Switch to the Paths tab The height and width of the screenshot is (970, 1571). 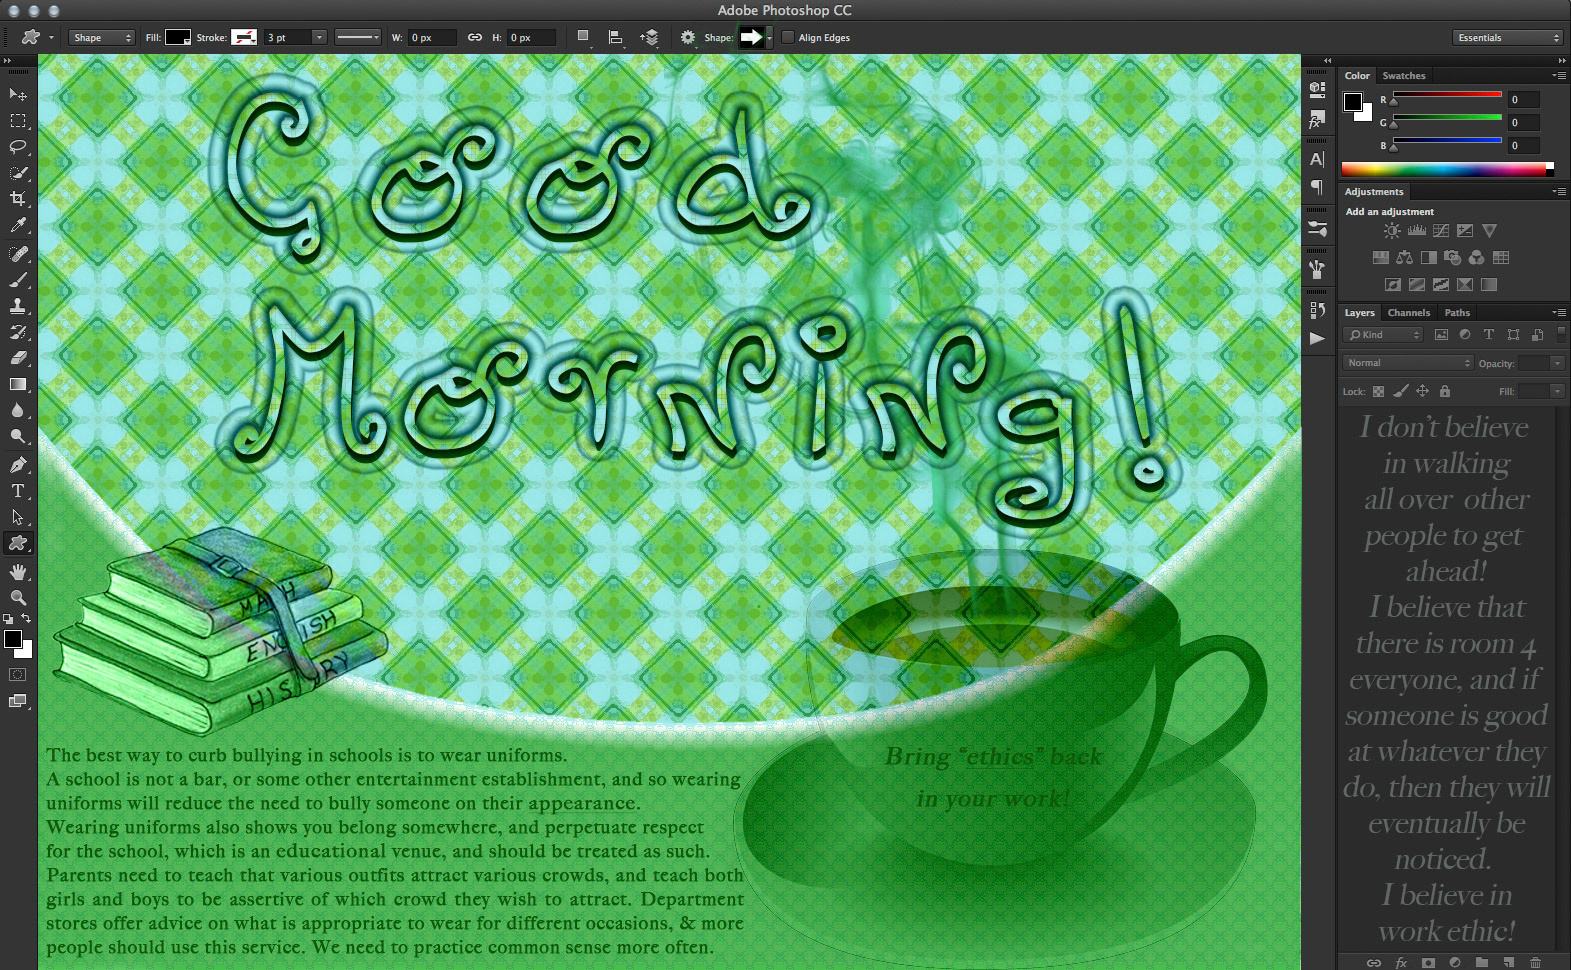click(1457, 313)
